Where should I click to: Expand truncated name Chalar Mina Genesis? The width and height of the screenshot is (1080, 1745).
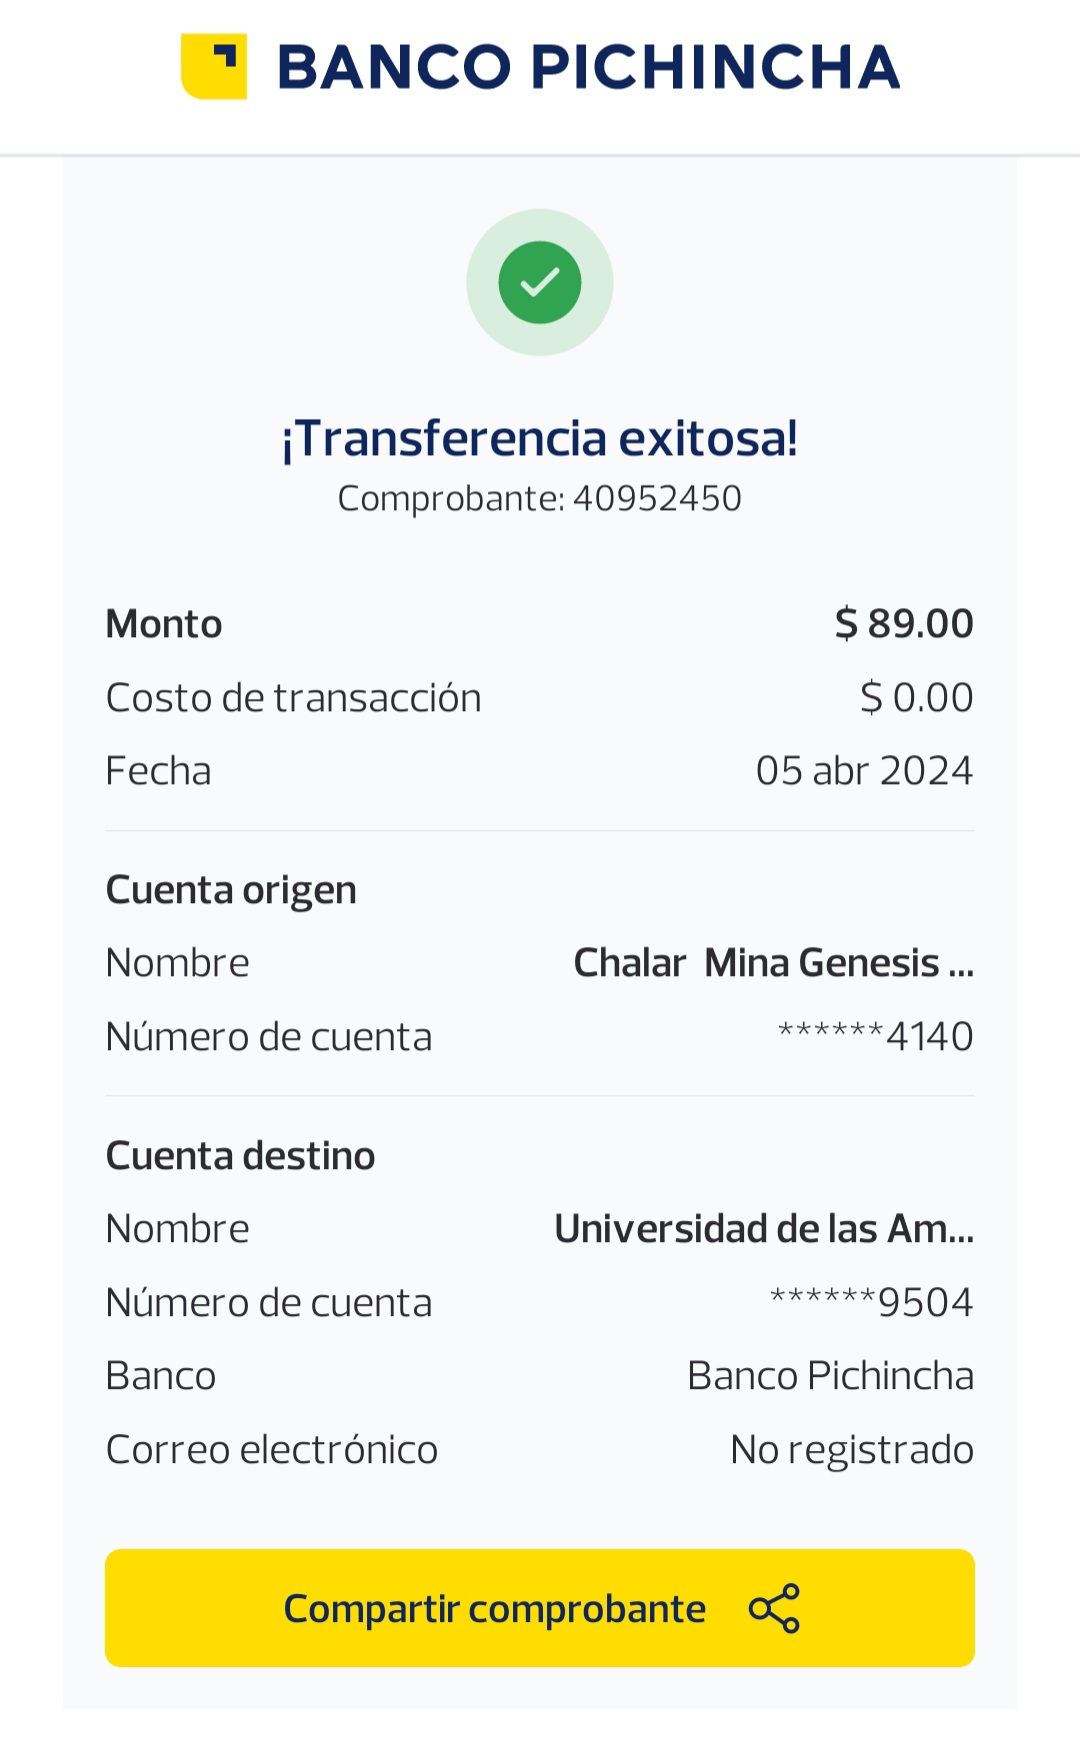pos(773,963)
